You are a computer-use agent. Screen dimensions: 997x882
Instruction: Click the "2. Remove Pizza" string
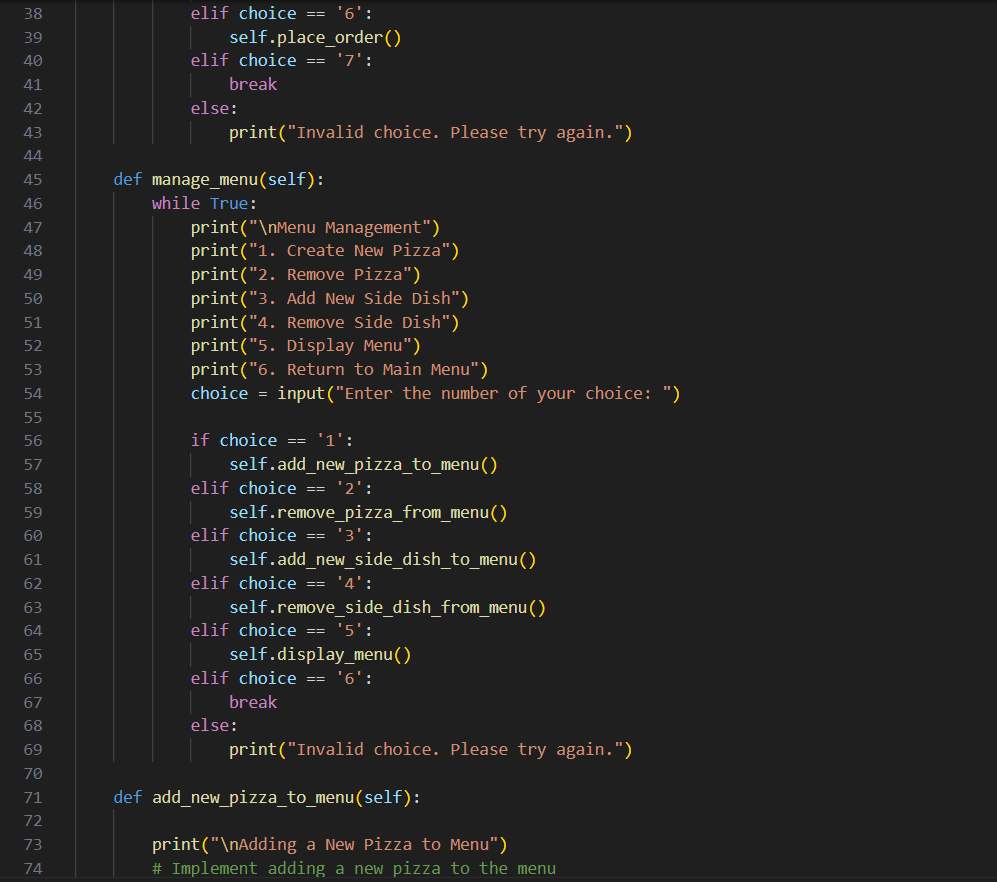click(x=330, y=275)
